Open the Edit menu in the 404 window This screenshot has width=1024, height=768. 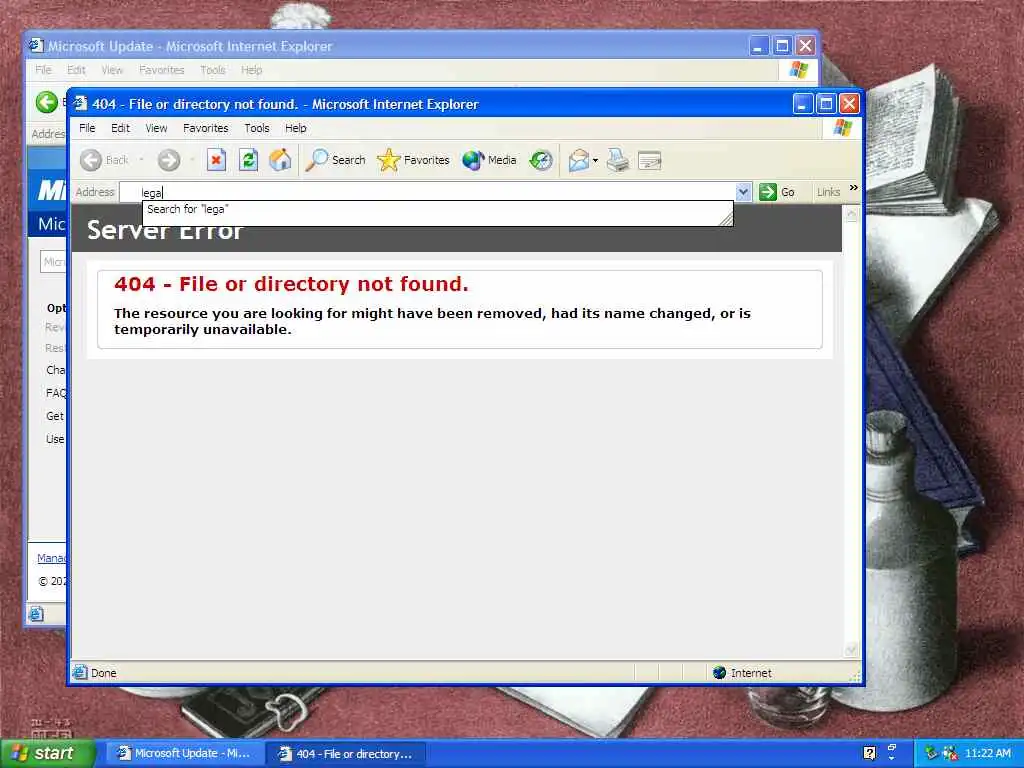click(120, 128)
